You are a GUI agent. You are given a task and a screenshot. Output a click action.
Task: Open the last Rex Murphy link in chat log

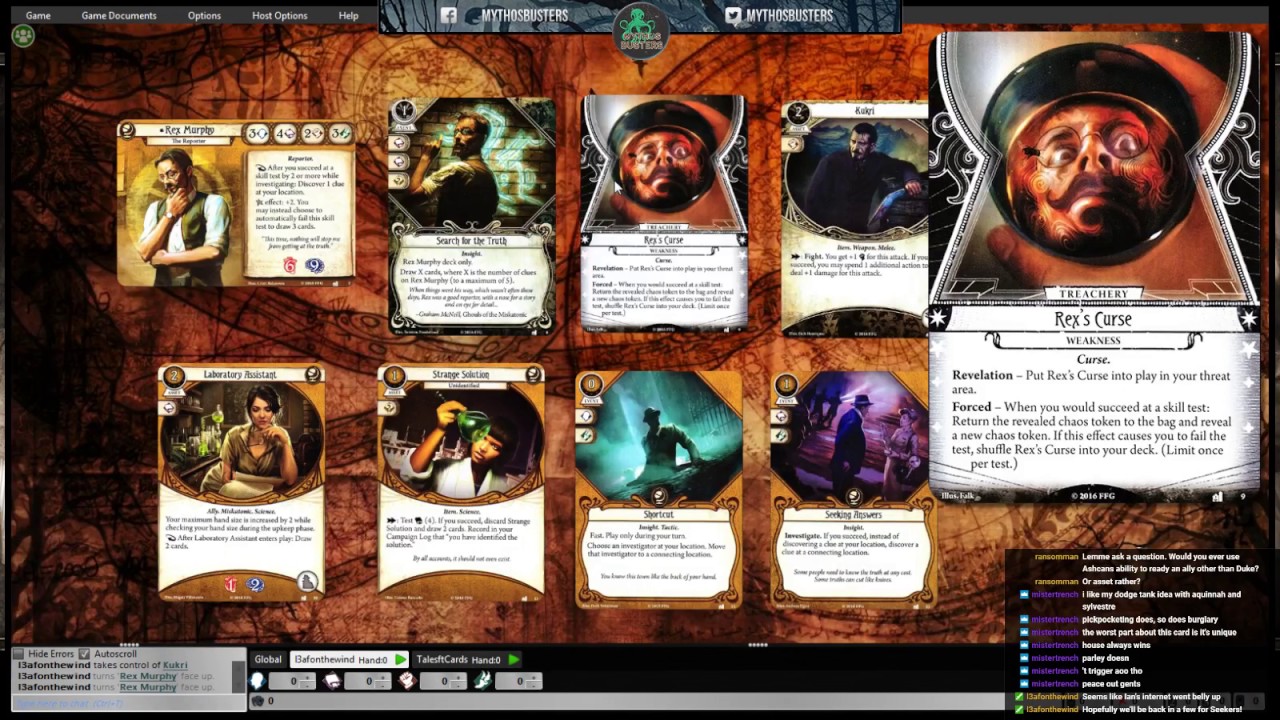(x=148, y=687)
